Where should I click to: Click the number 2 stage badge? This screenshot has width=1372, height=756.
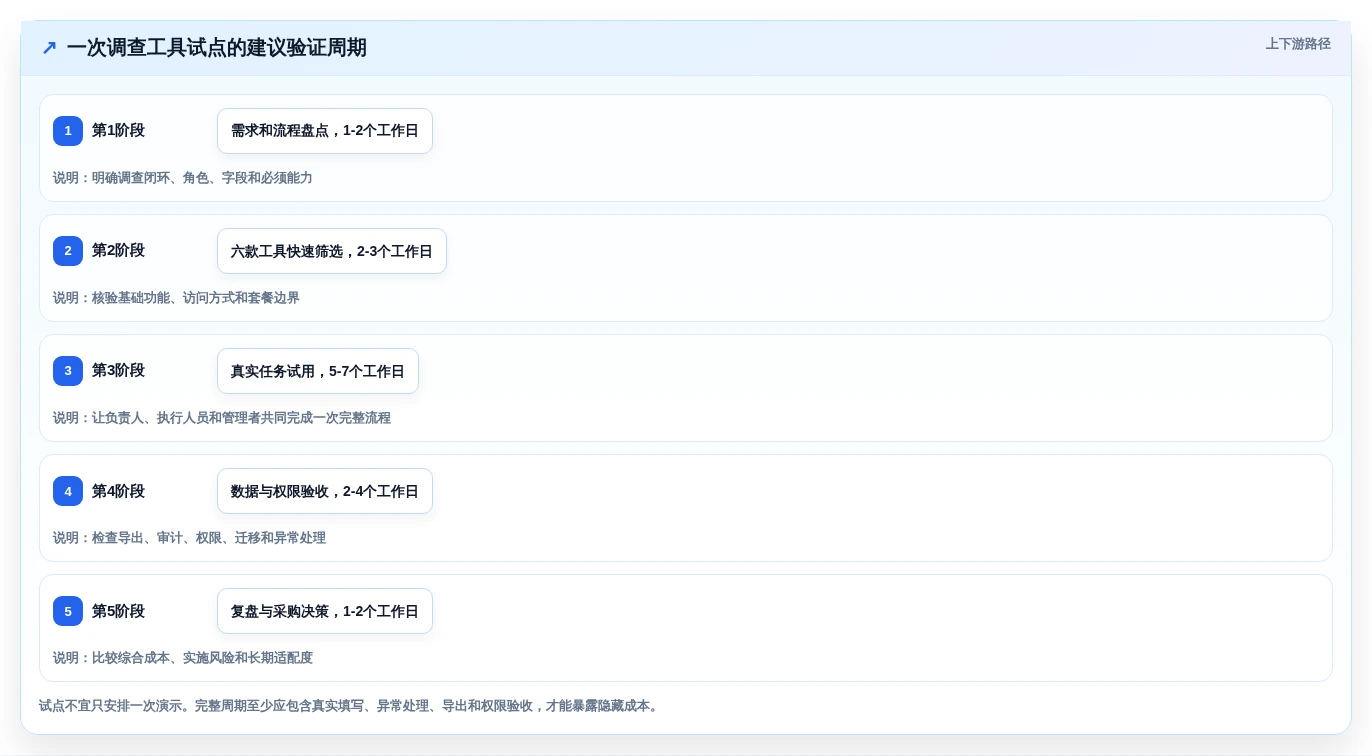point(68,251)
